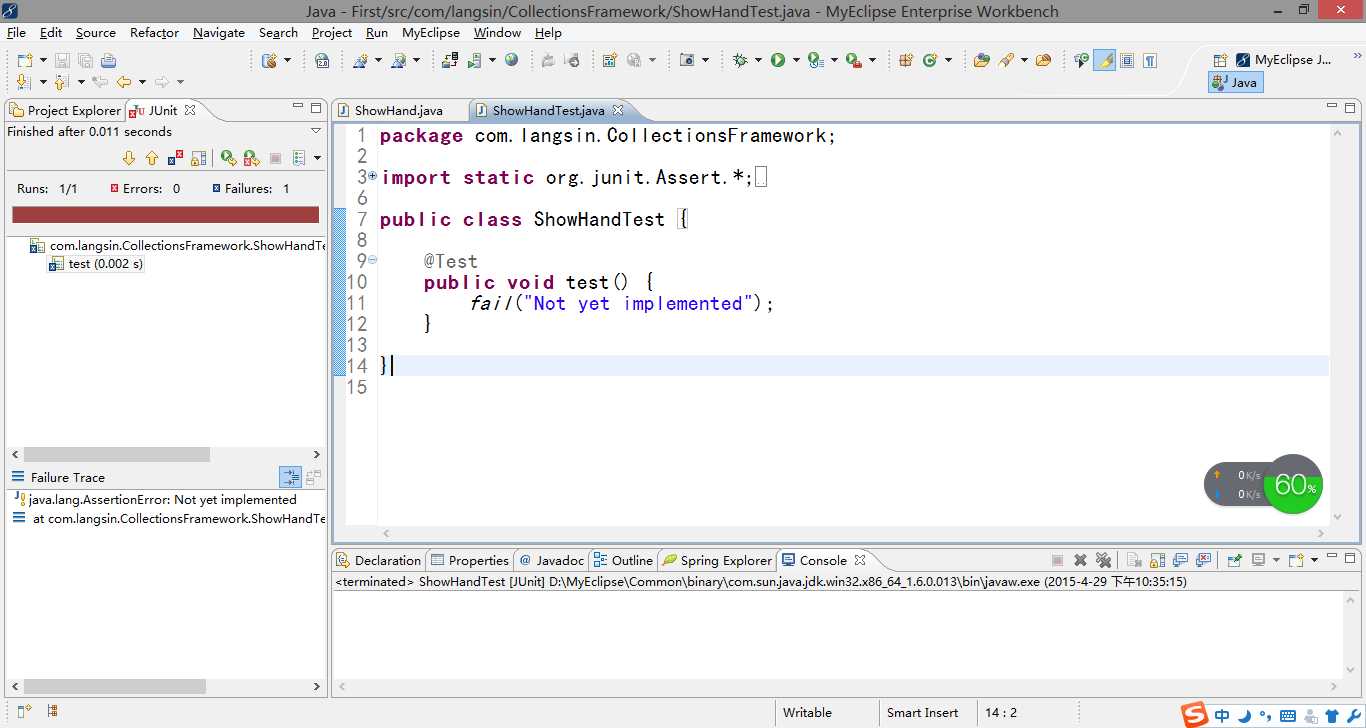Screen dimensions: 1366x728
Task: Click the Debug bug icon
Action: point(740,60)
